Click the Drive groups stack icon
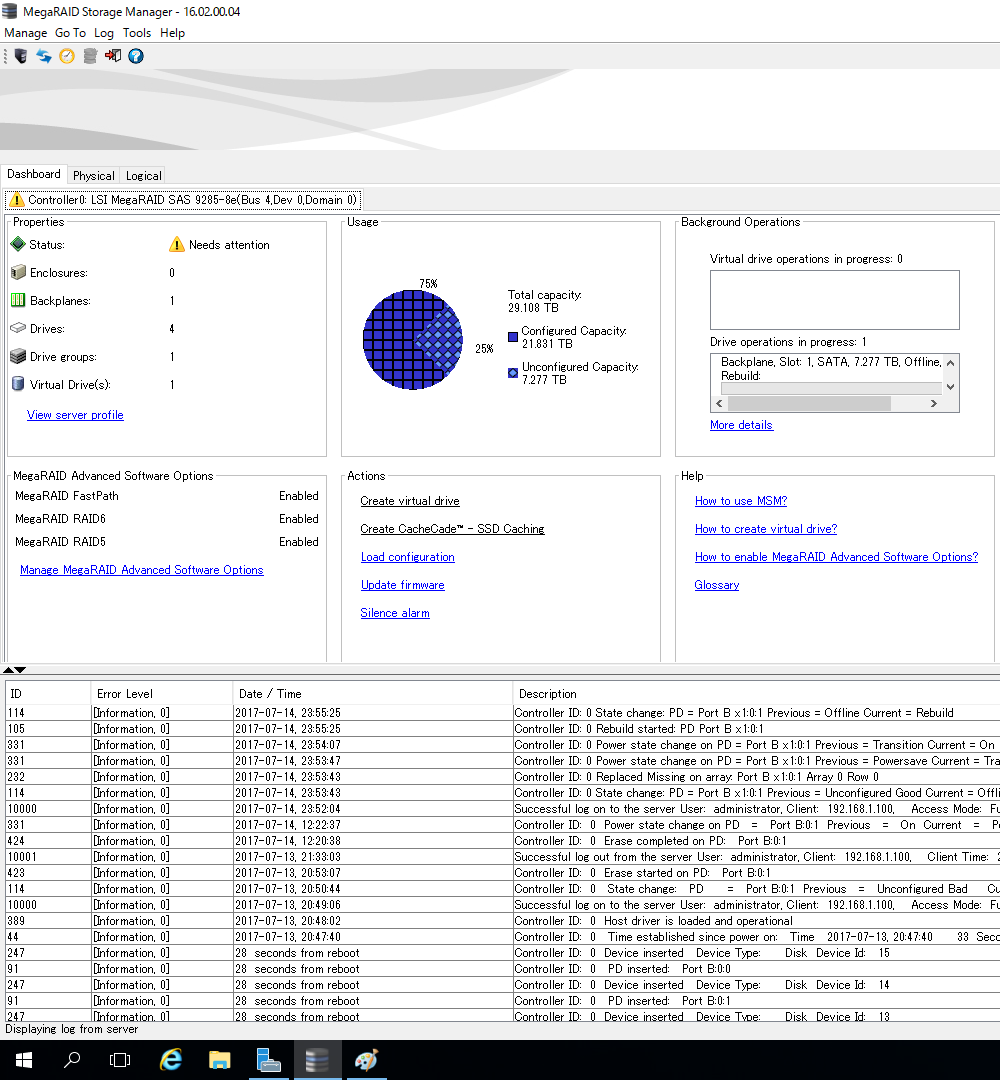Screen dimensions: 1000x1080 click(x=19, y=356)
